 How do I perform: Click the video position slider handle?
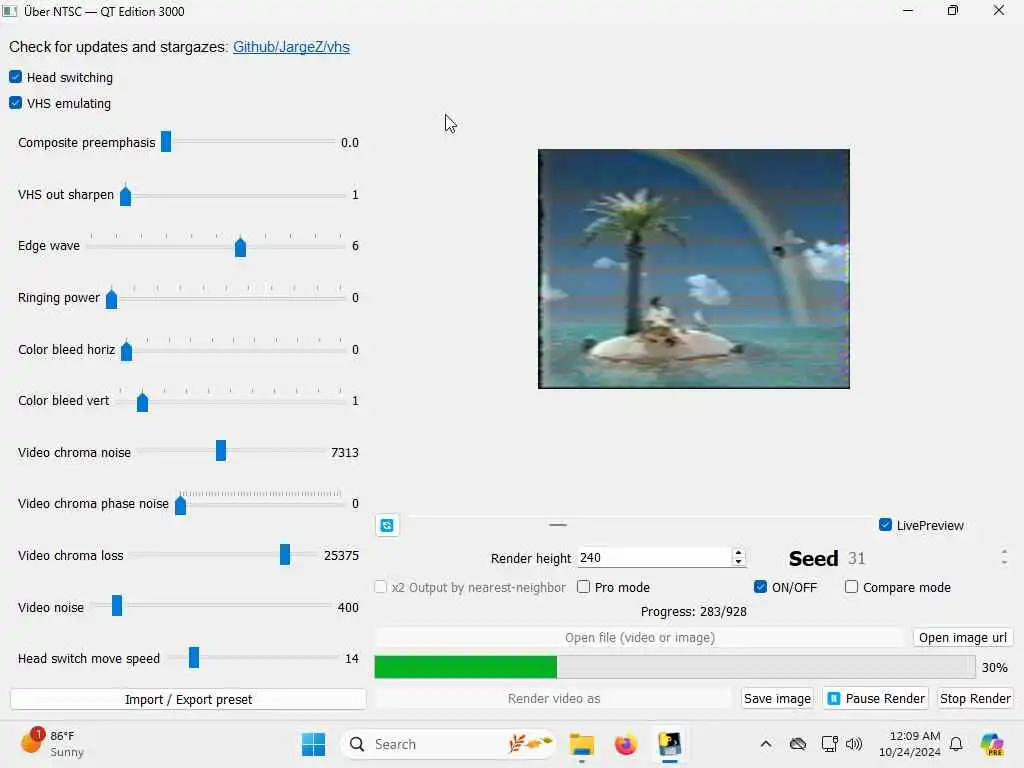pyautogui.click(x=558, y=524)
